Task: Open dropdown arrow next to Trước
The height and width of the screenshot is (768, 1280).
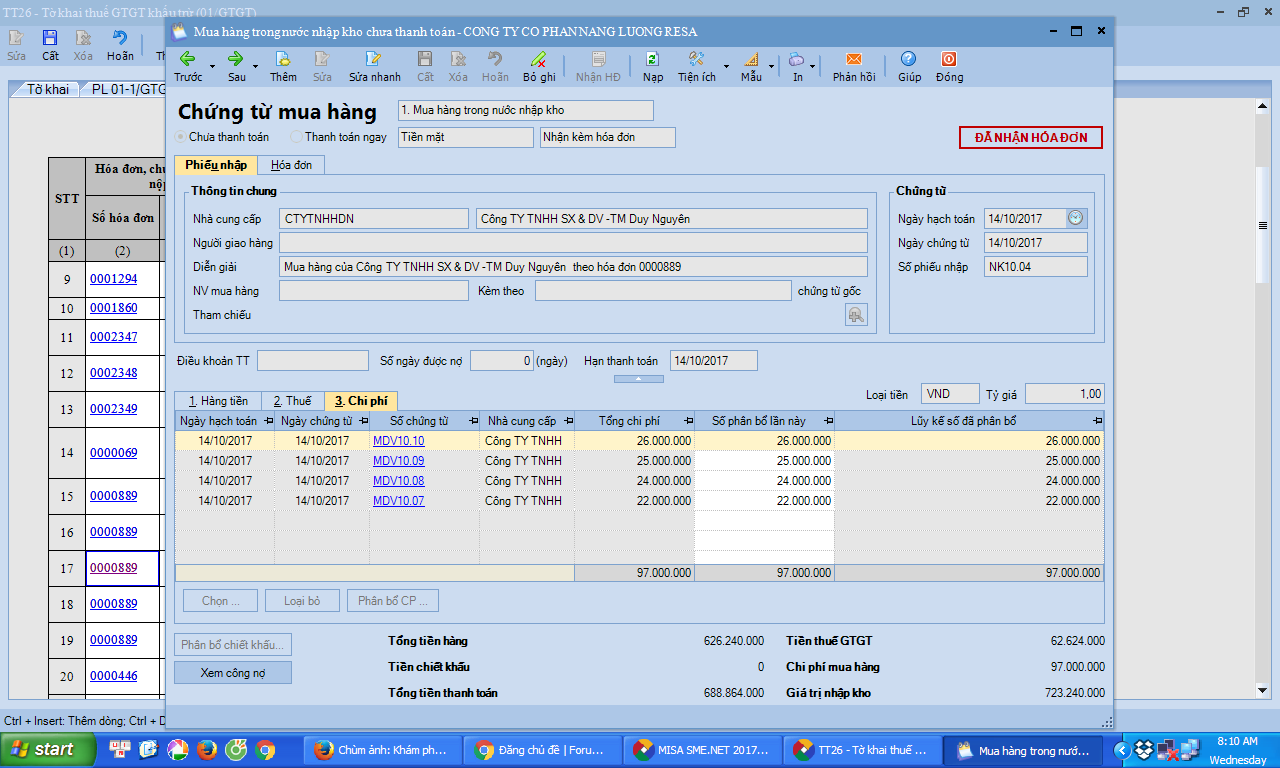Action: tap(213, 66)
